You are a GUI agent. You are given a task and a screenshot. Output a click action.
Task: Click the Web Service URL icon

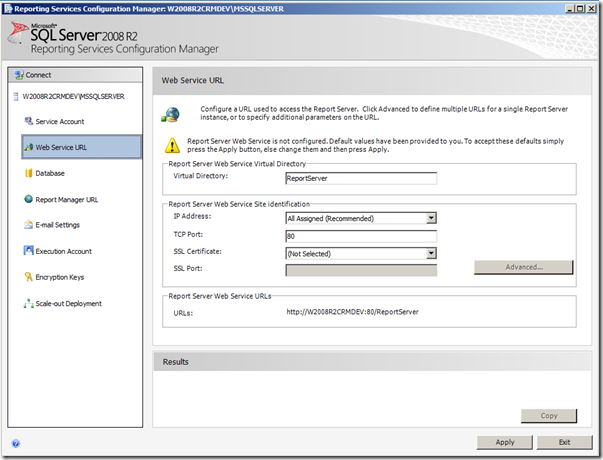(x=28, y=147)
